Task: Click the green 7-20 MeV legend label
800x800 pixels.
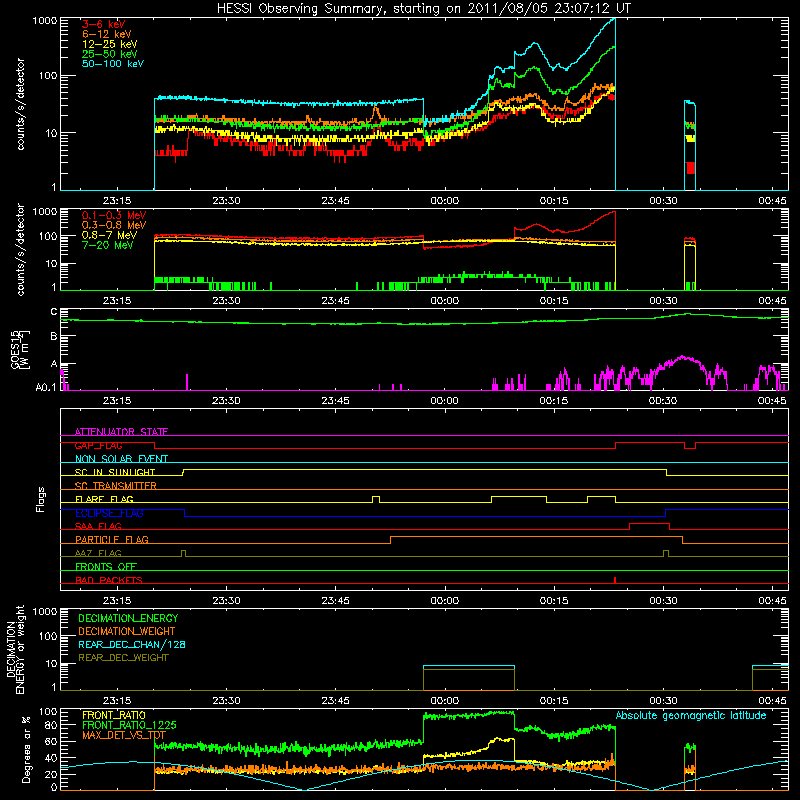Action: [108, 245]
